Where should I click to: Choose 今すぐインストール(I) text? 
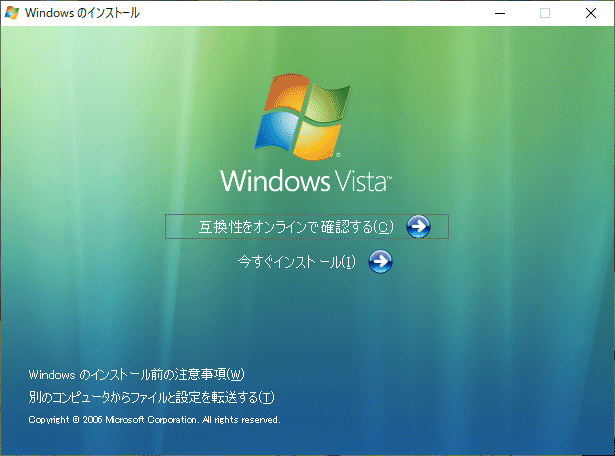(297, 262)
